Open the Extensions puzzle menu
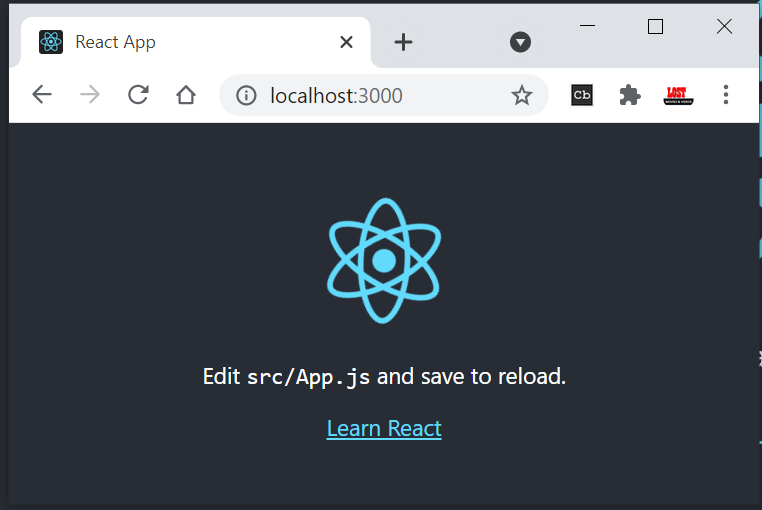The width and height of the screenshot is (762, 510). [x=630, y=95]
